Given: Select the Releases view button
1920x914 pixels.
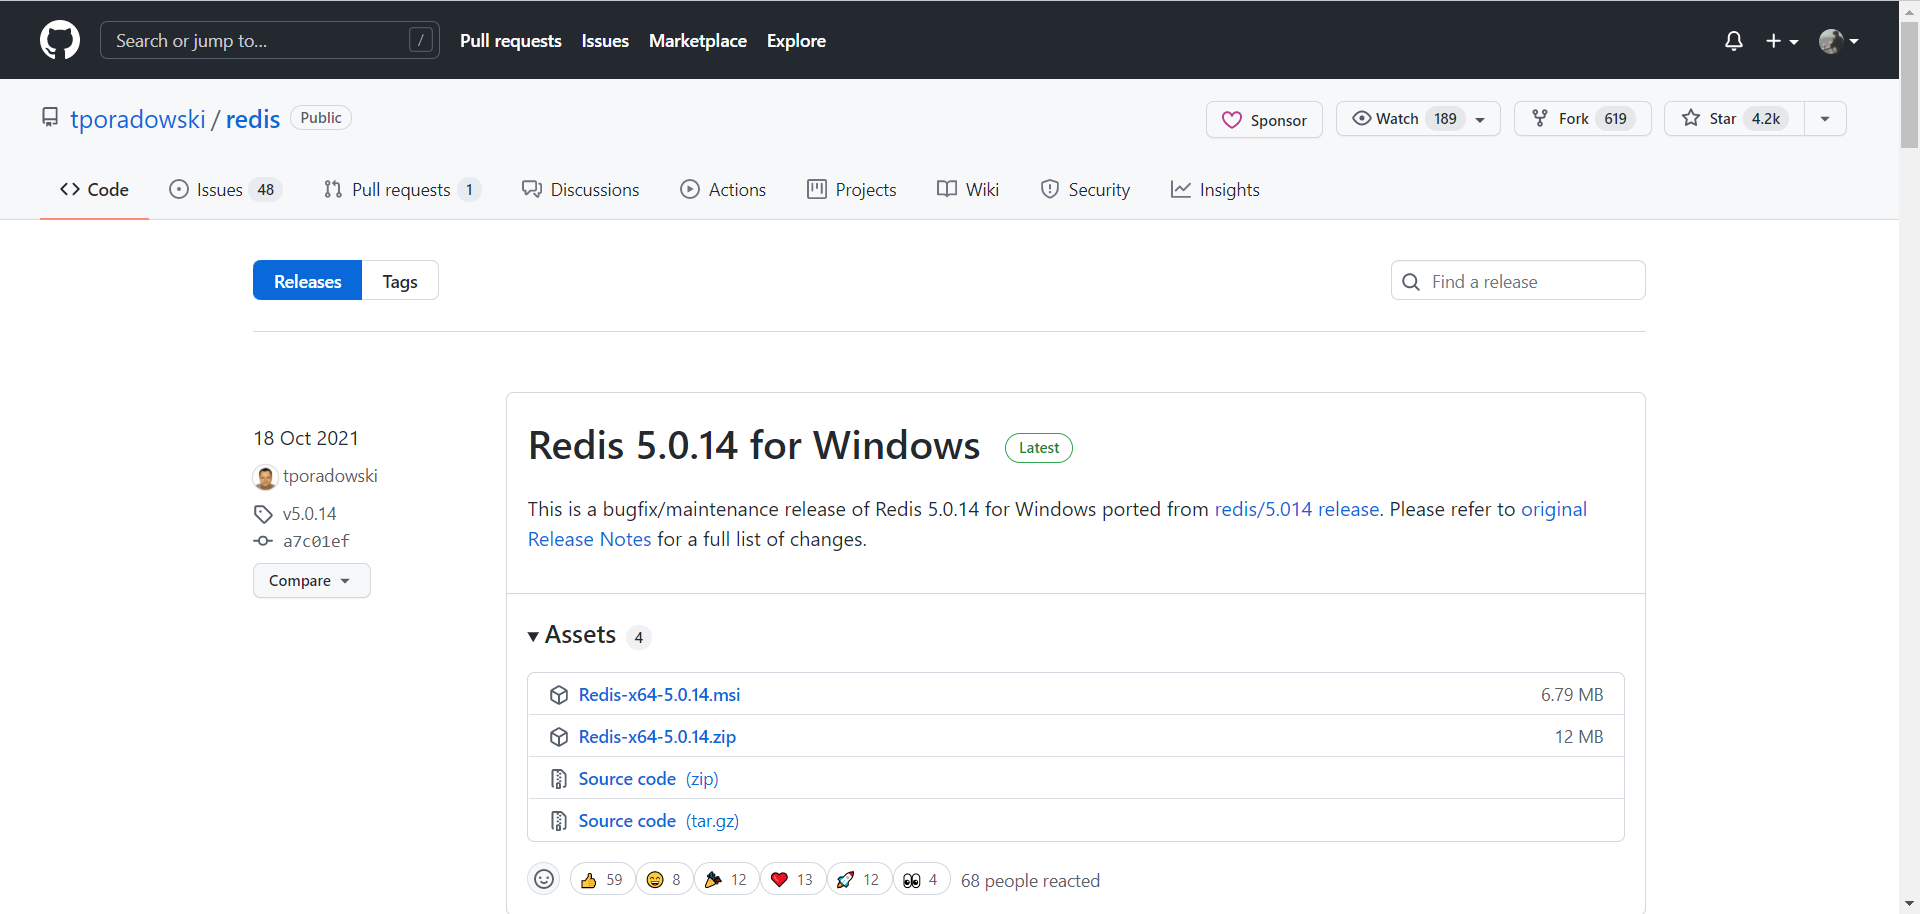Looking at the screenshot, I should (x=307, y=281).
